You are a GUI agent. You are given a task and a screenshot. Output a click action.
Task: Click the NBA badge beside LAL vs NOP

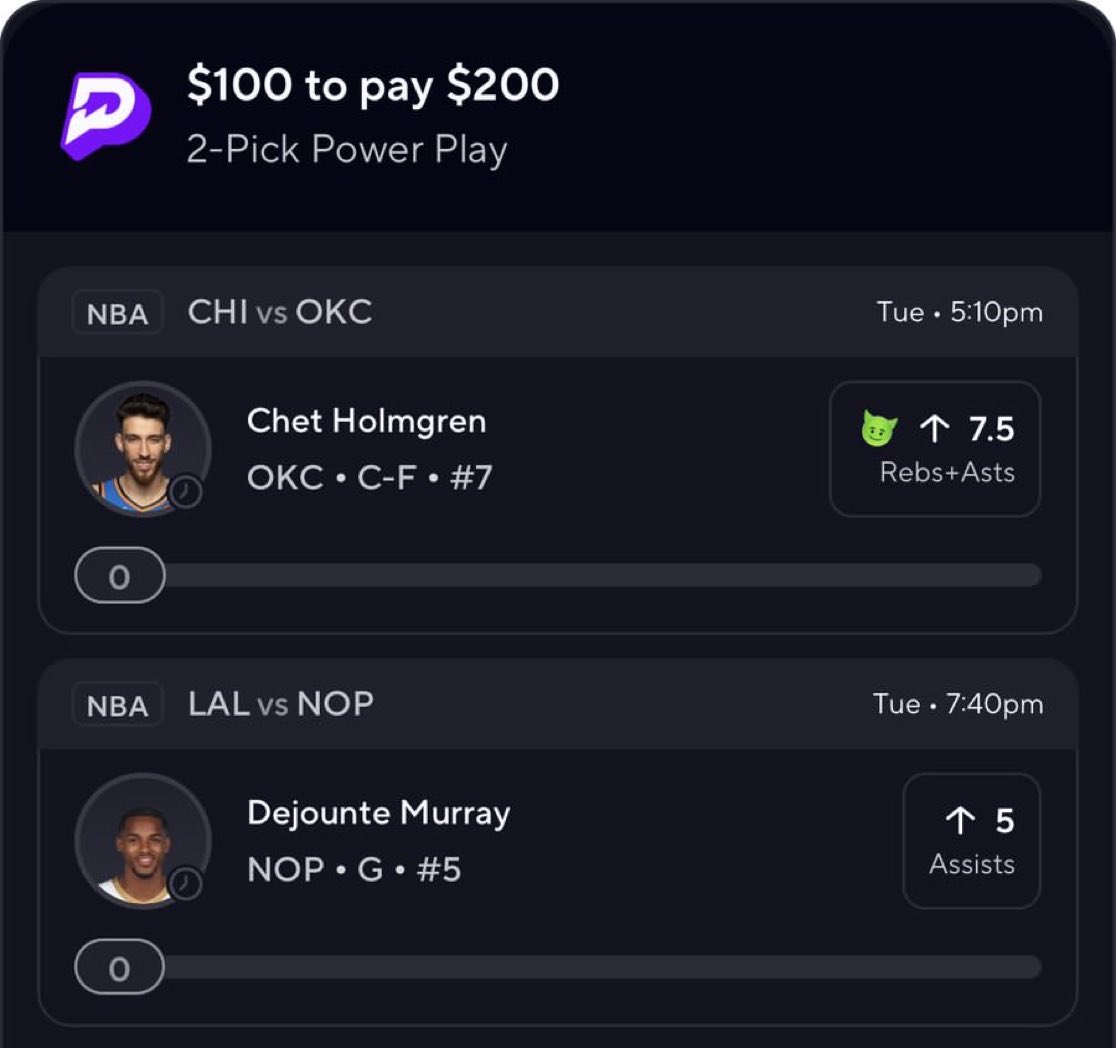117,706
